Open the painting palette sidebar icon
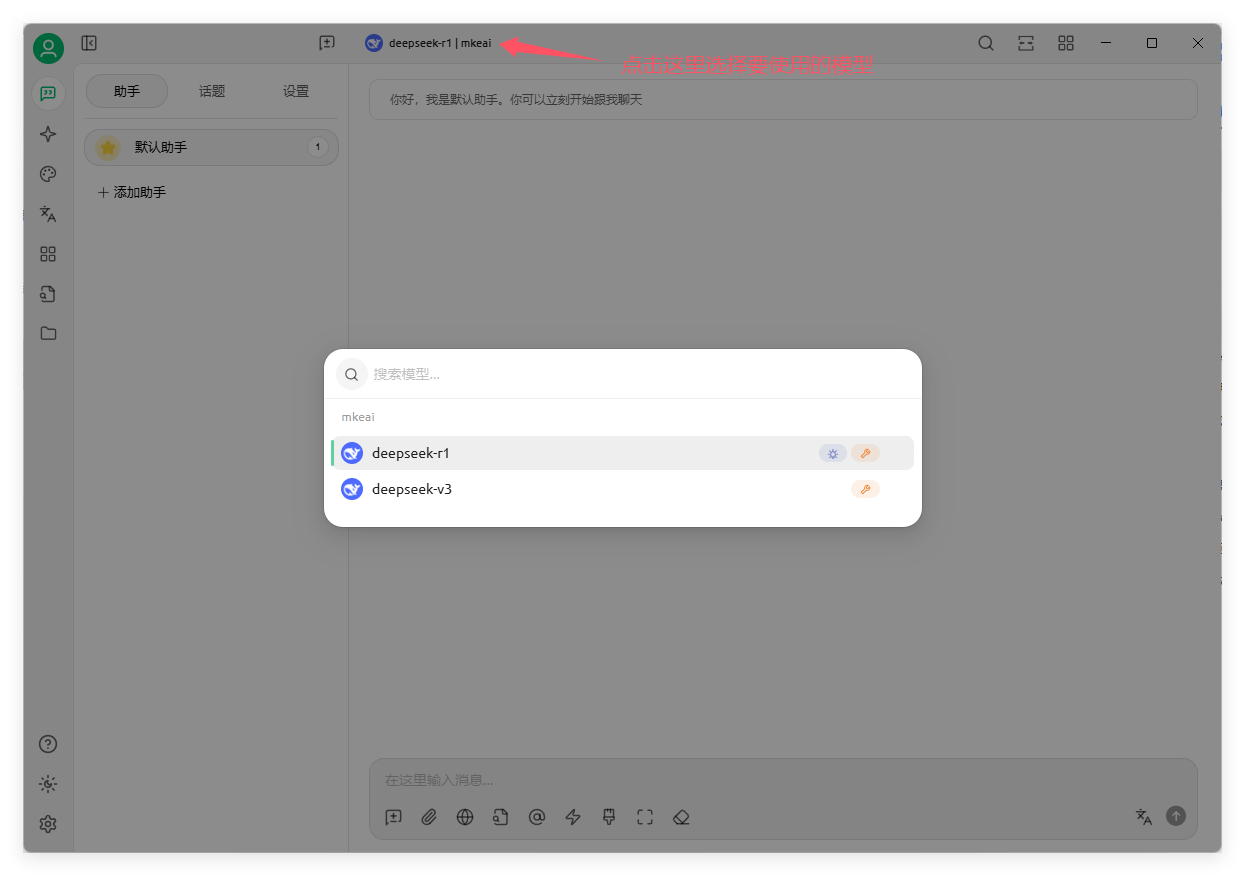Screen dimensions: 1245x876 click(x=48, y=174)
